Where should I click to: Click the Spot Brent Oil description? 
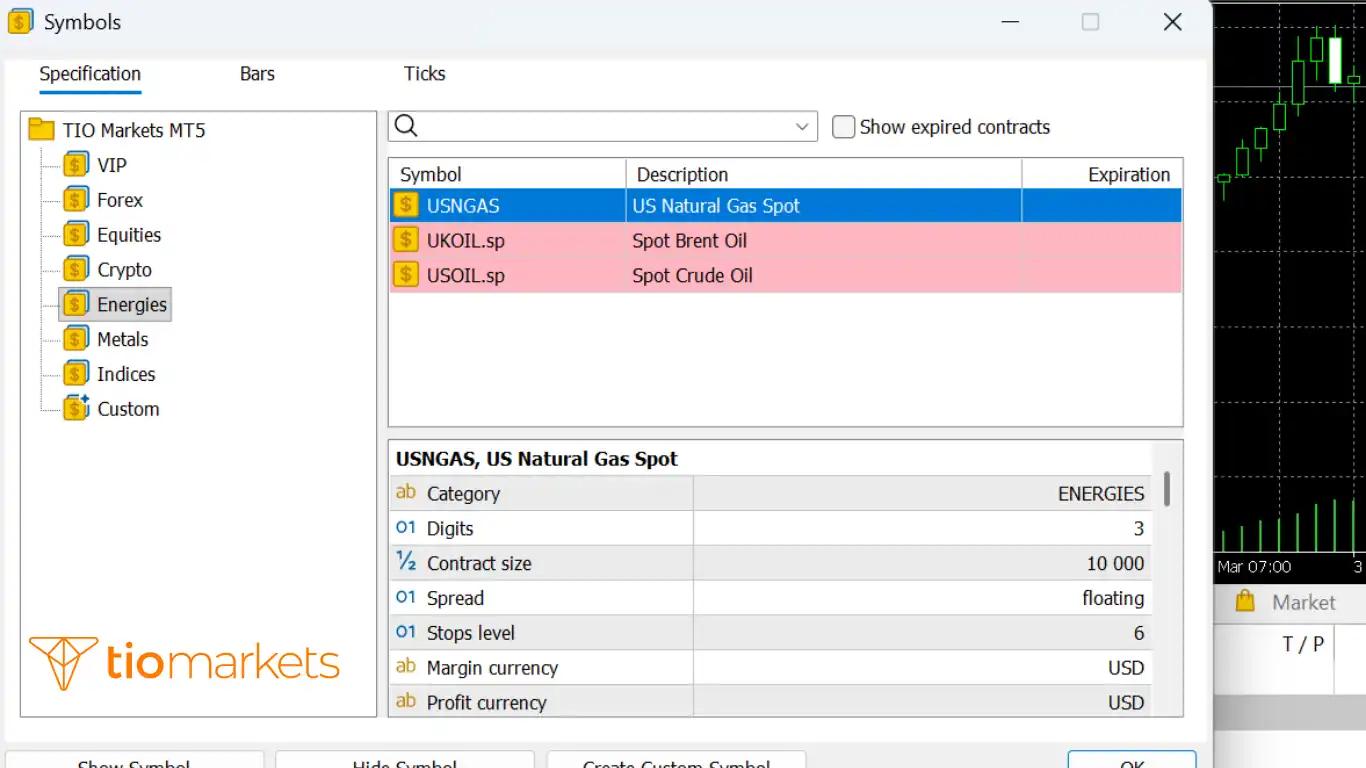point(689,240)
